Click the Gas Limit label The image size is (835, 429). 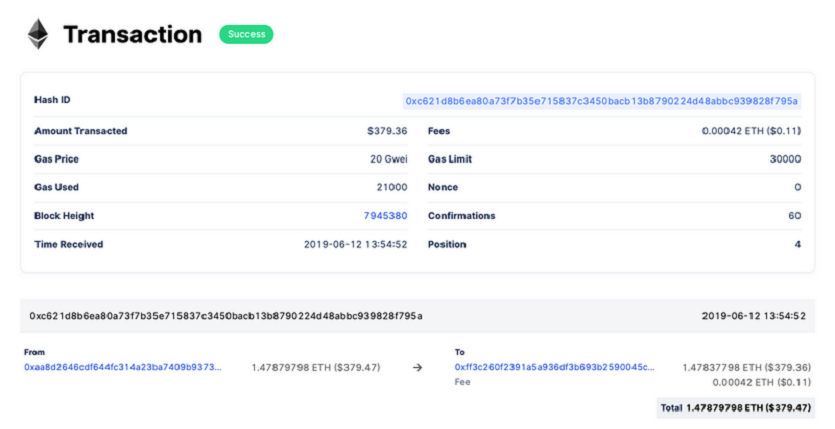pyautogui.click(x=449, y=159)
